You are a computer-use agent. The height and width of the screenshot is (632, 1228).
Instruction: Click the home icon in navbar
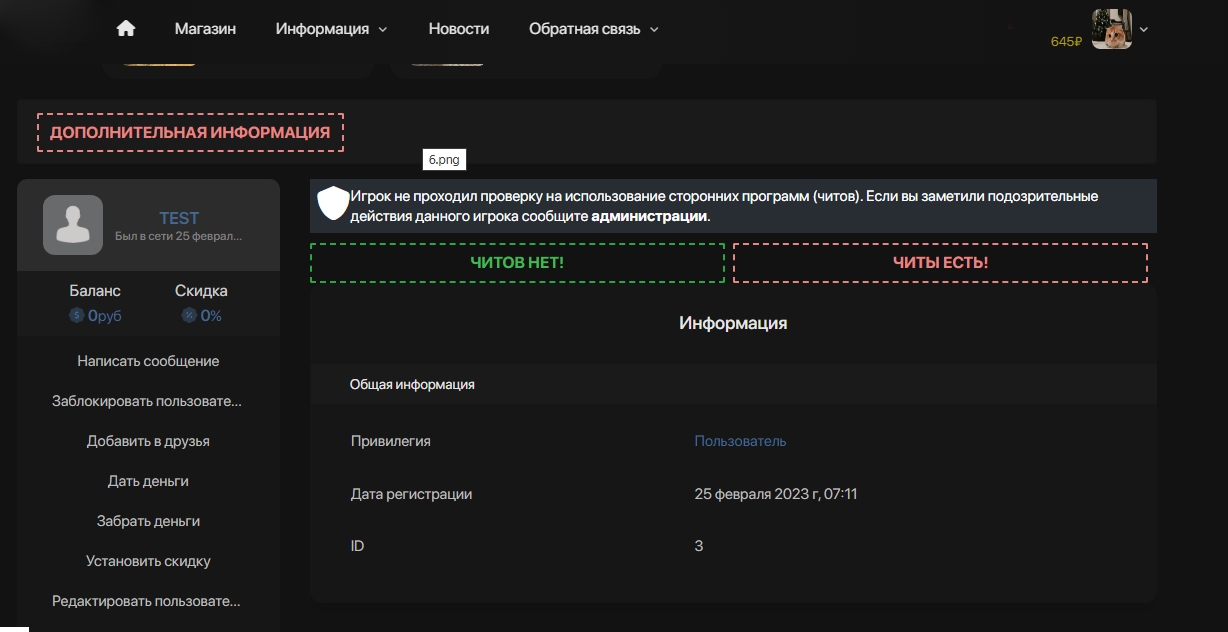[126, 29]
